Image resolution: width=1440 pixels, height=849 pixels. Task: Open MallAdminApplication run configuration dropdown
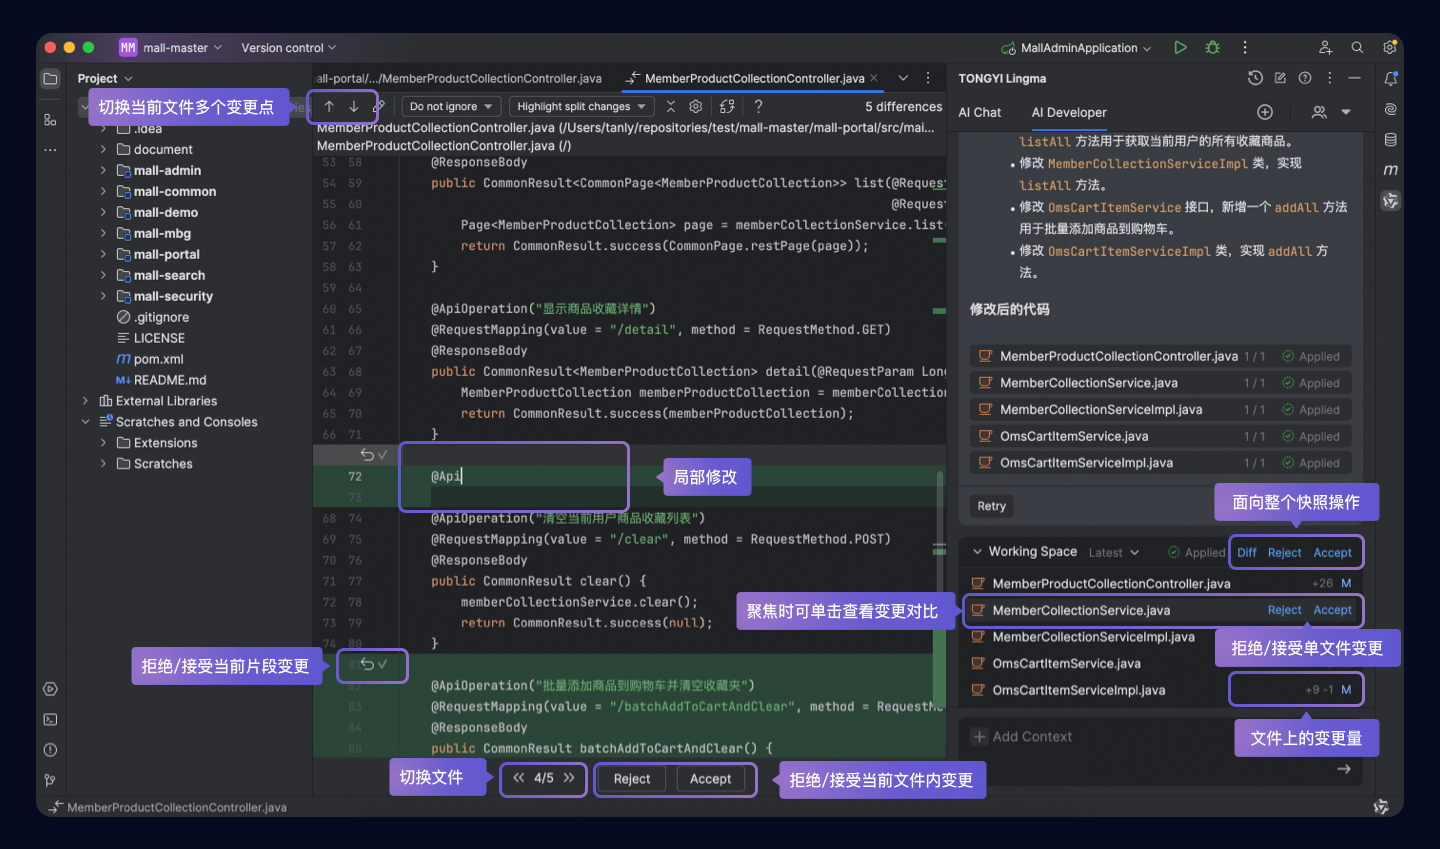(1076, 47)
